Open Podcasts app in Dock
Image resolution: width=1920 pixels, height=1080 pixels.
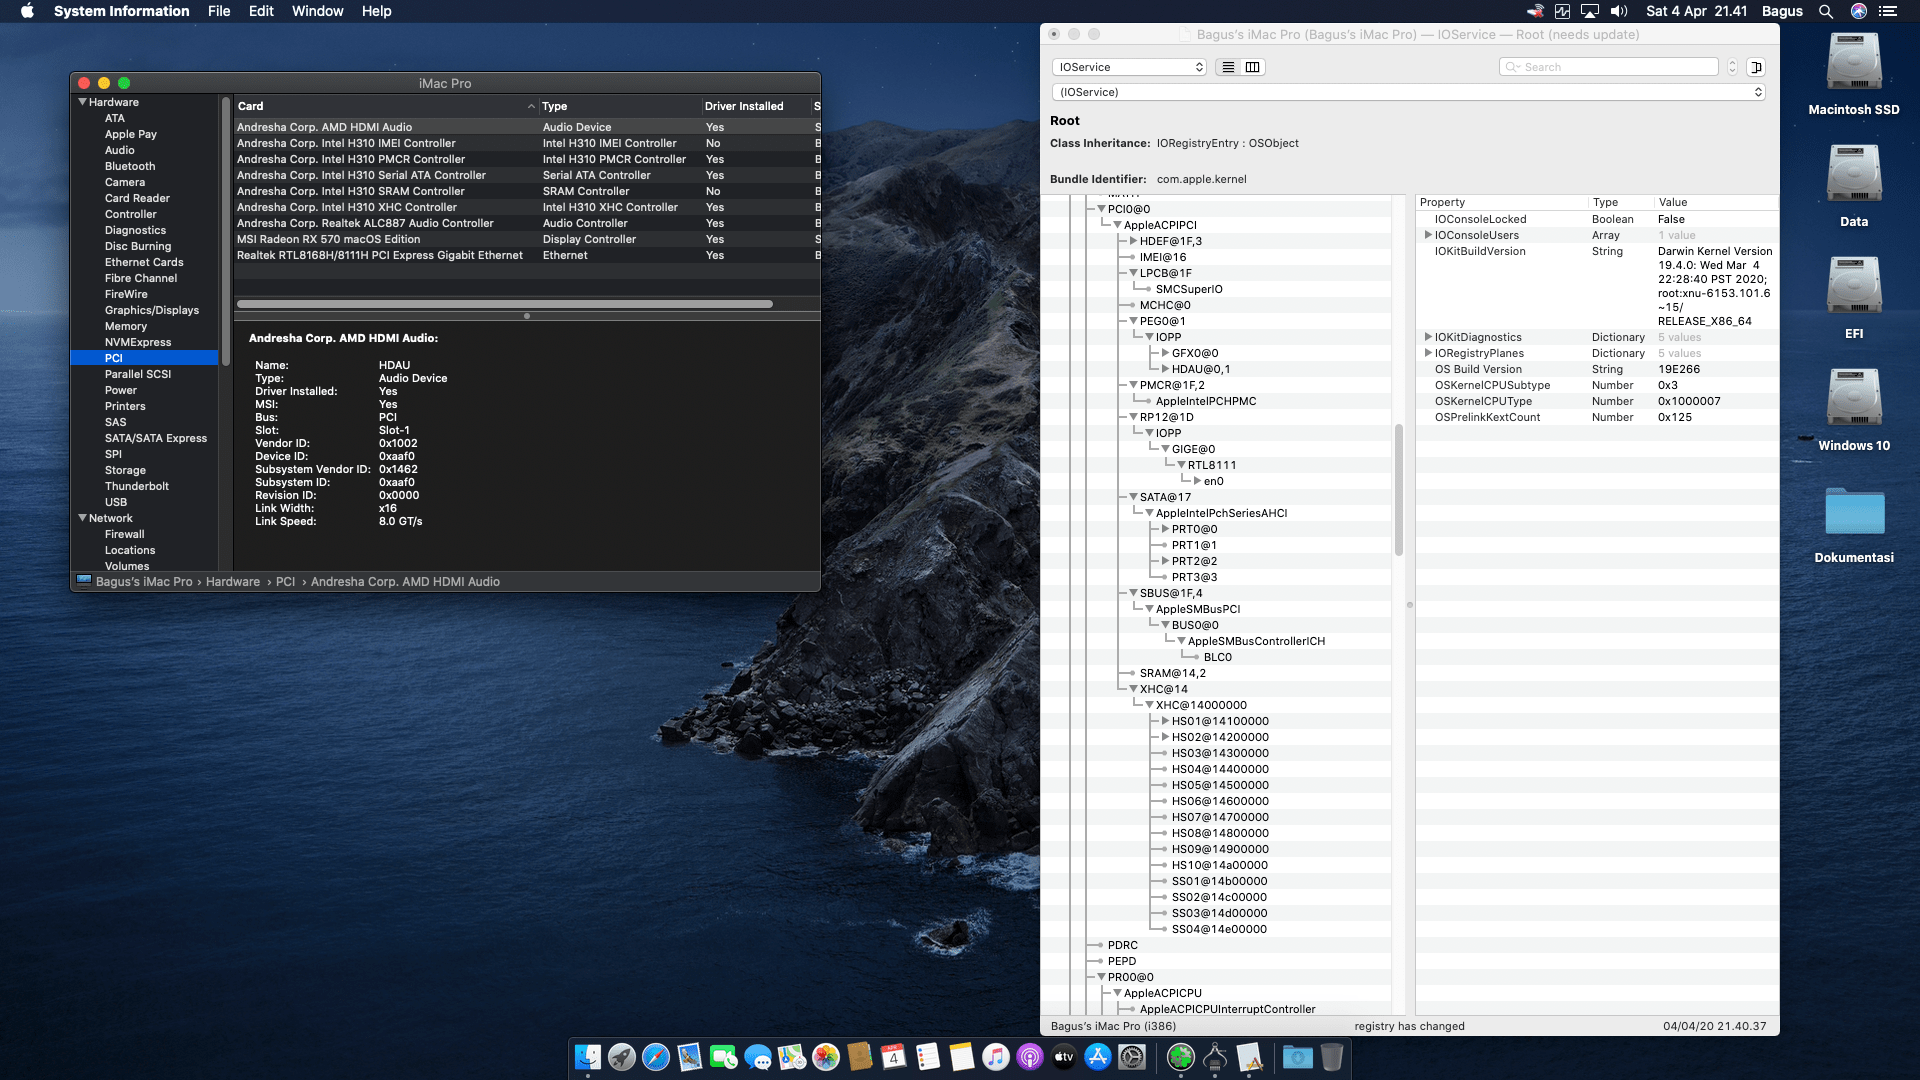pos(1030,1057)
